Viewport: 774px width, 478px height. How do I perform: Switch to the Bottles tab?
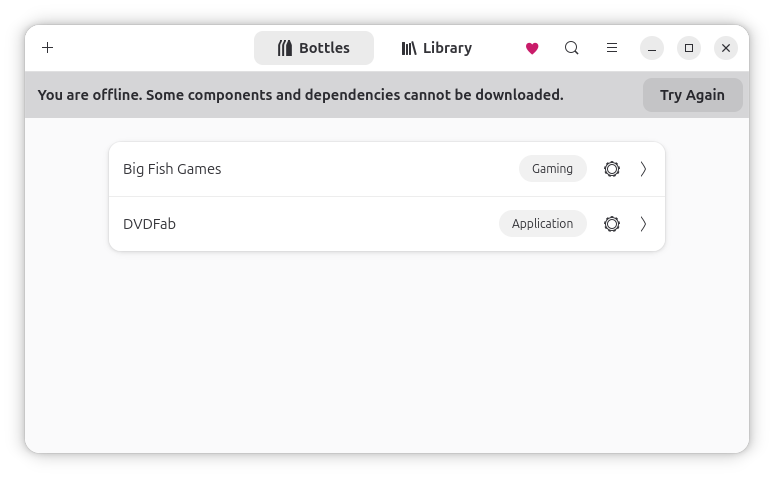tap(314, 48)
